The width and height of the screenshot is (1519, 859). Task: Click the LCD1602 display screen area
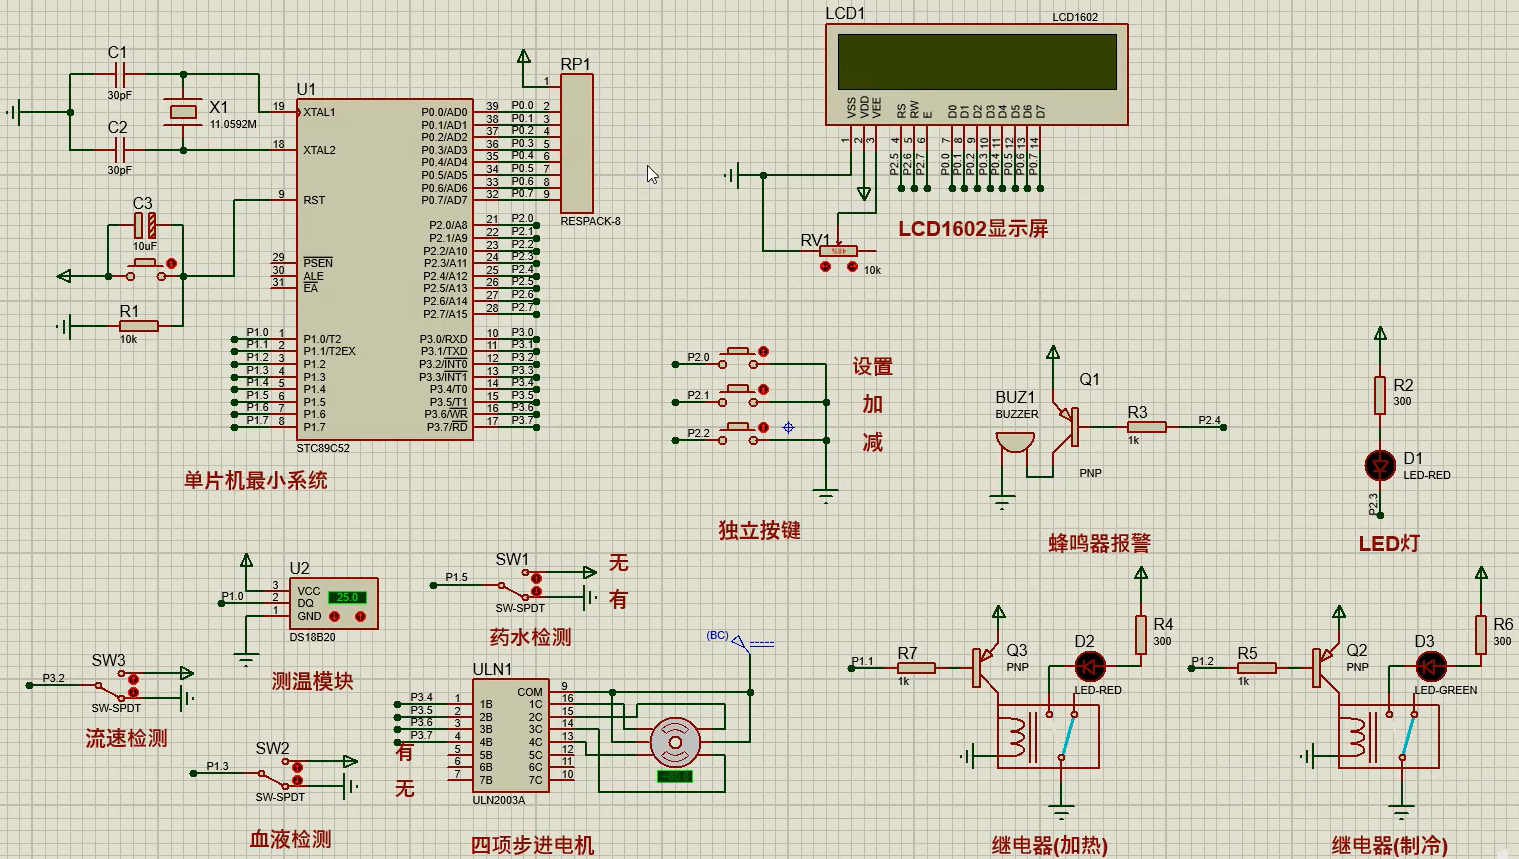(976, 62)
